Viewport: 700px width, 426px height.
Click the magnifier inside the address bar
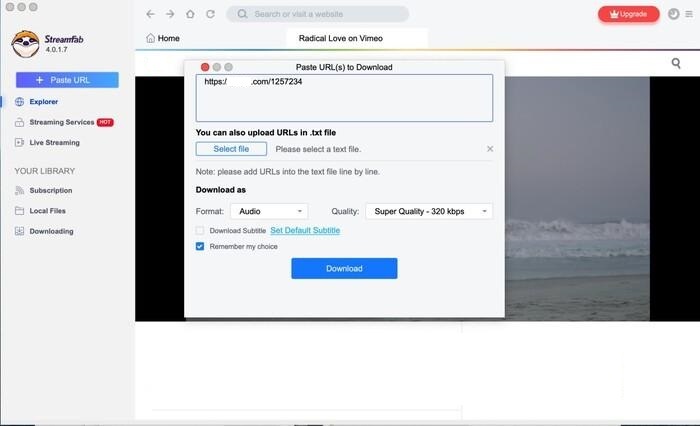point(242,14)
